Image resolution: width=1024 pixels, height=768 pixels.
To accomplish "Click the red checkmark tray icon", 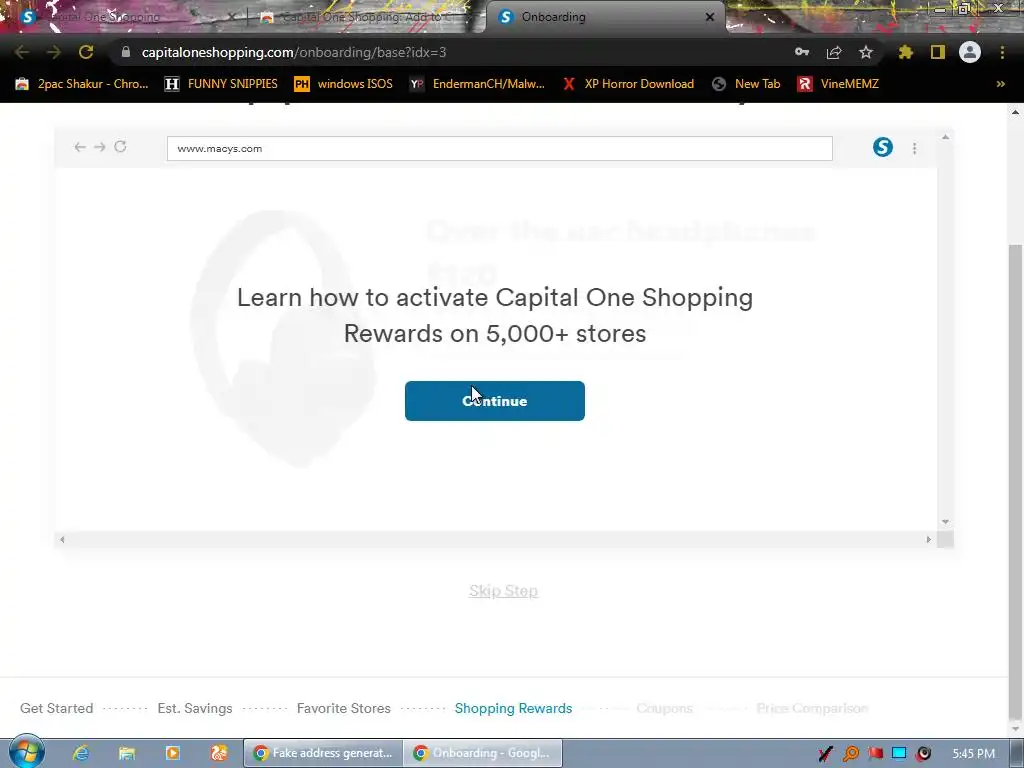I will (x=825, y=754).
